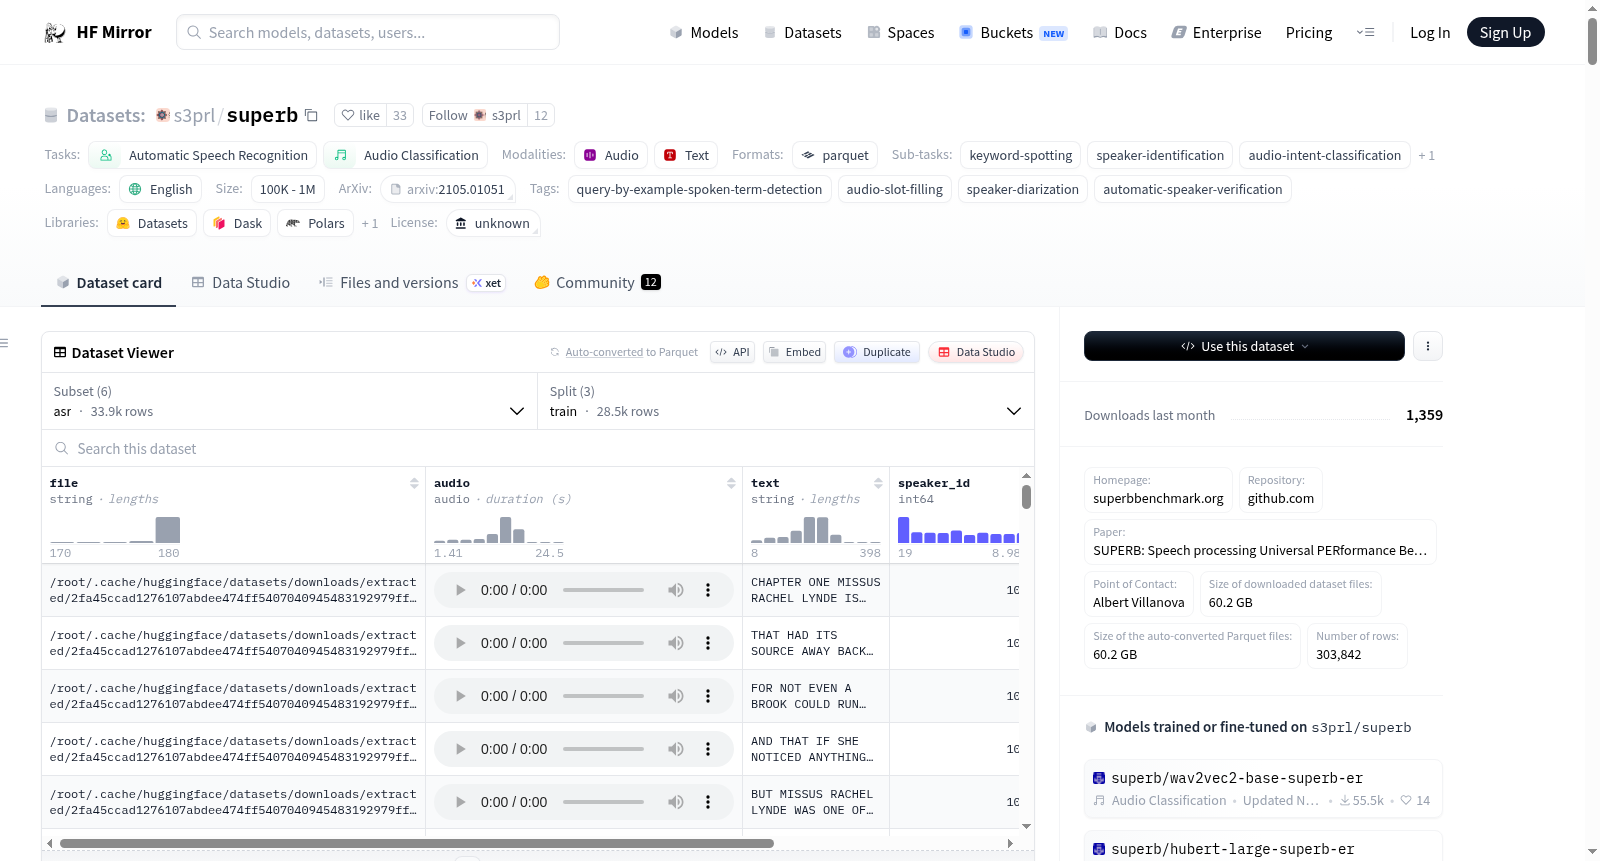The image size is (1600, 861).
Task: Seek audio slider in the THAT HAD ITS row
Action: (603, 643)
